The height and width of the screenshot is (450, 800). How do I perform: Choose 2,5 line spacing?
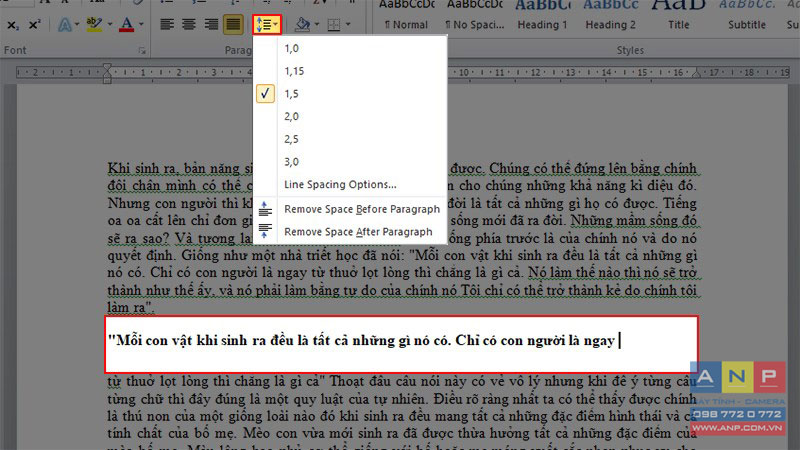coord(350,139)
